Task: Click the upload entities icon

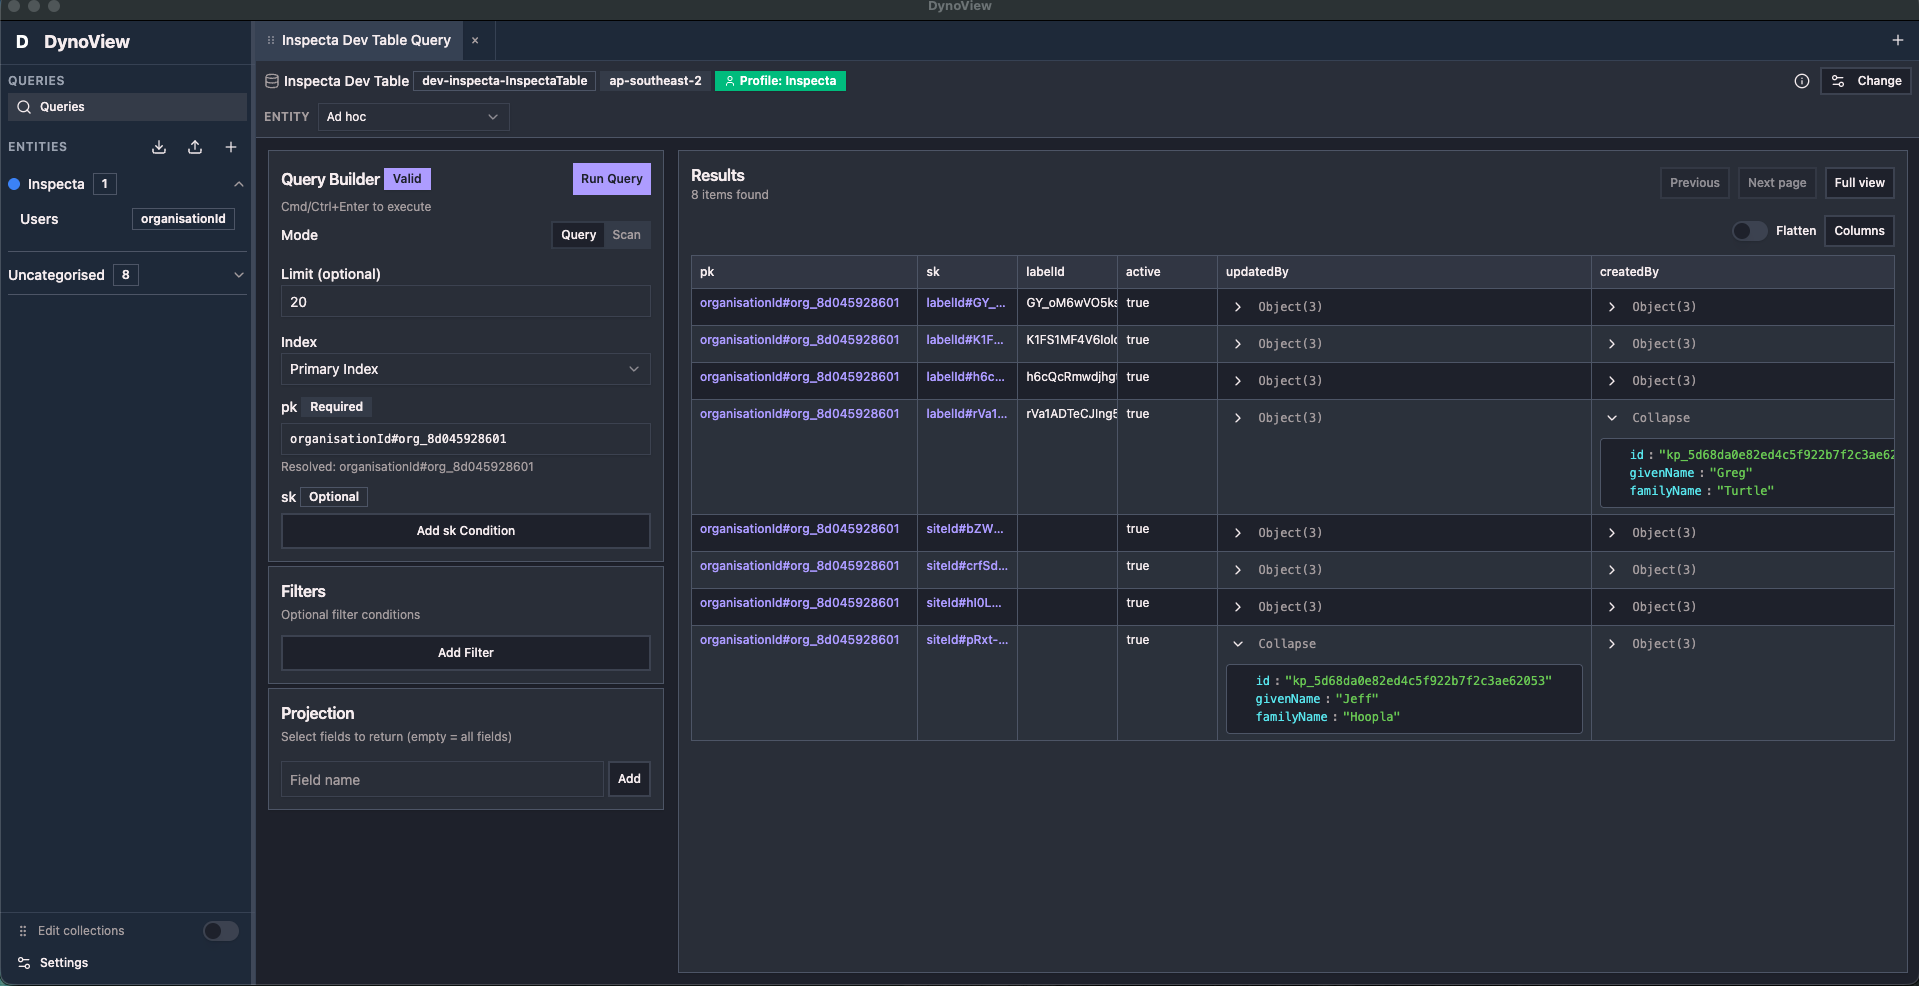Action: coord(194,147)
